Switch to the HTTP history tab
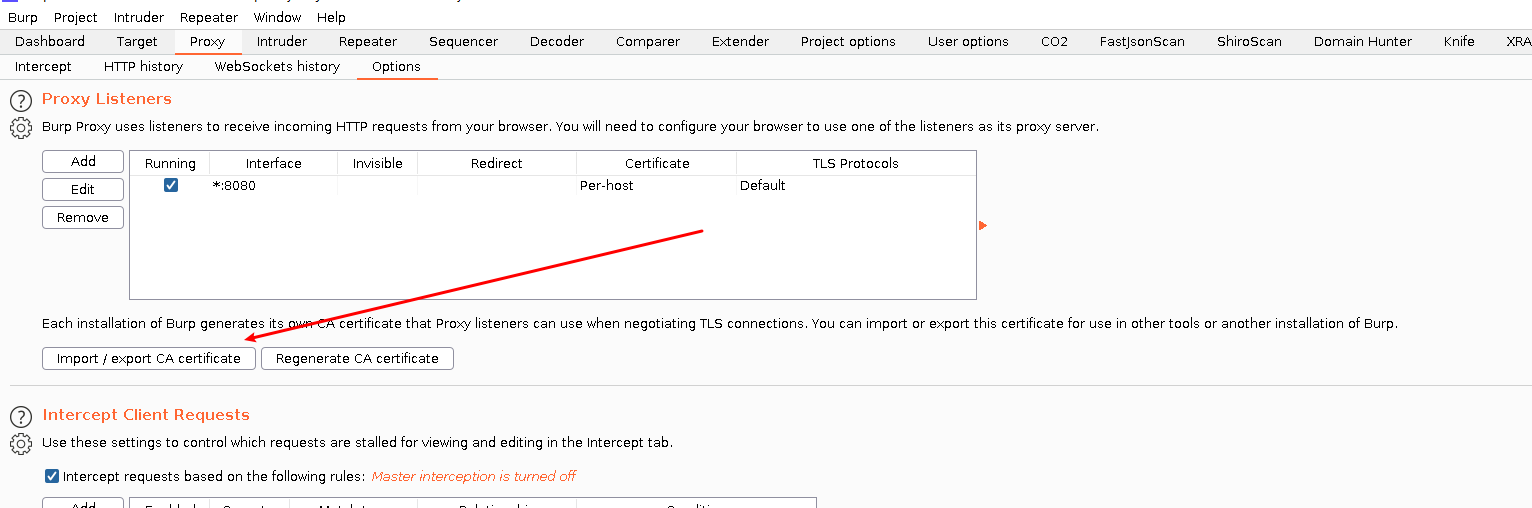 143,66
